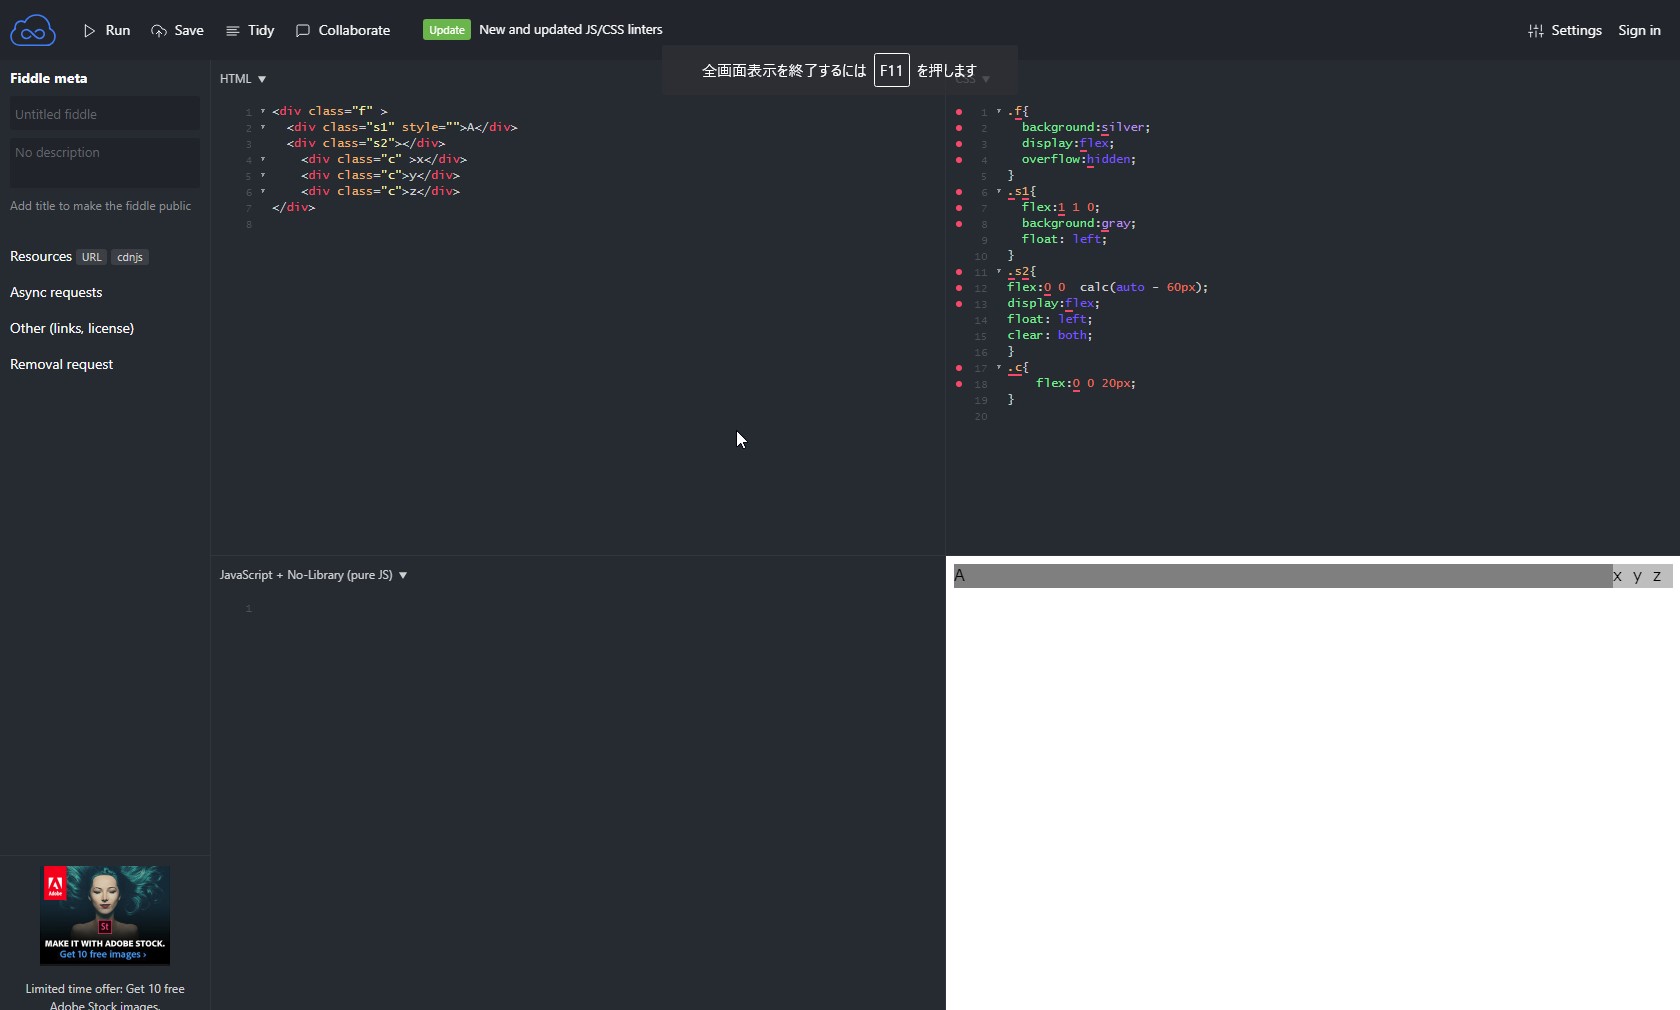
Task: Click lint marker on CSS line 6
Action: (x=959, y=192)
